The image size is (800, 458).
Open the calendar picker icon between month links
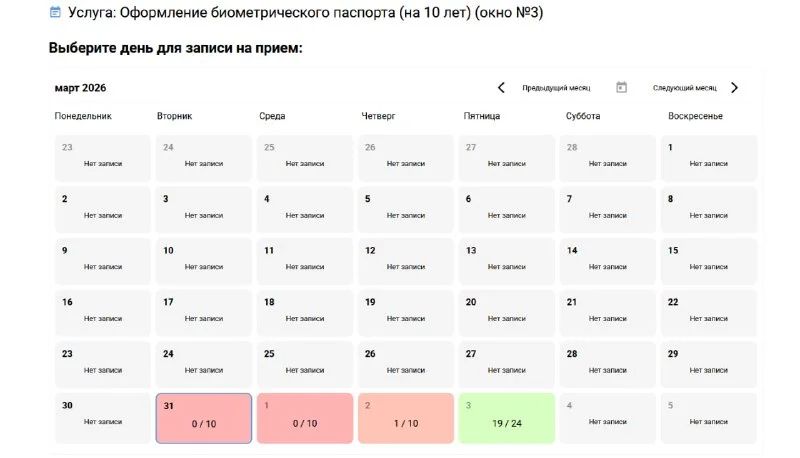click(x=621, y=87)
